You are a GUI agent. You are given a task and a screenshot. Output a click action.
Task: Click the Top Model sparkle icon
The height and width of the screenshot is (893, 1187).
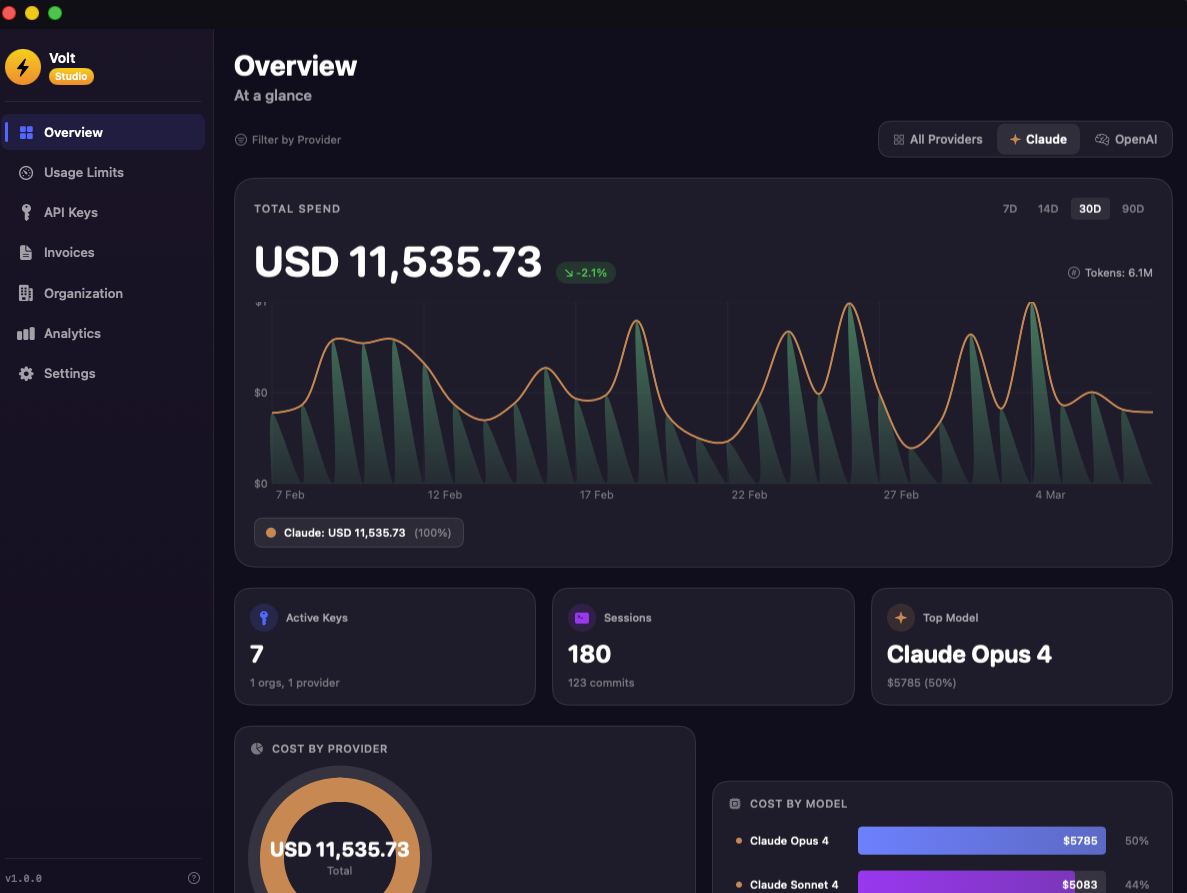[x=900, y=618]
